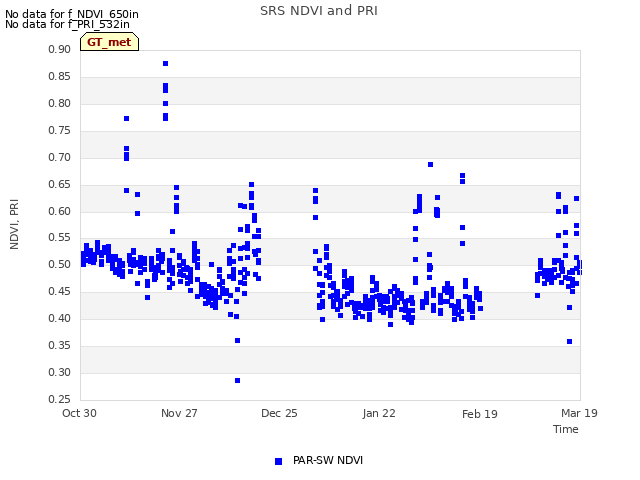
Task: Click the lowest data point near 0.29
Action: 238,380
